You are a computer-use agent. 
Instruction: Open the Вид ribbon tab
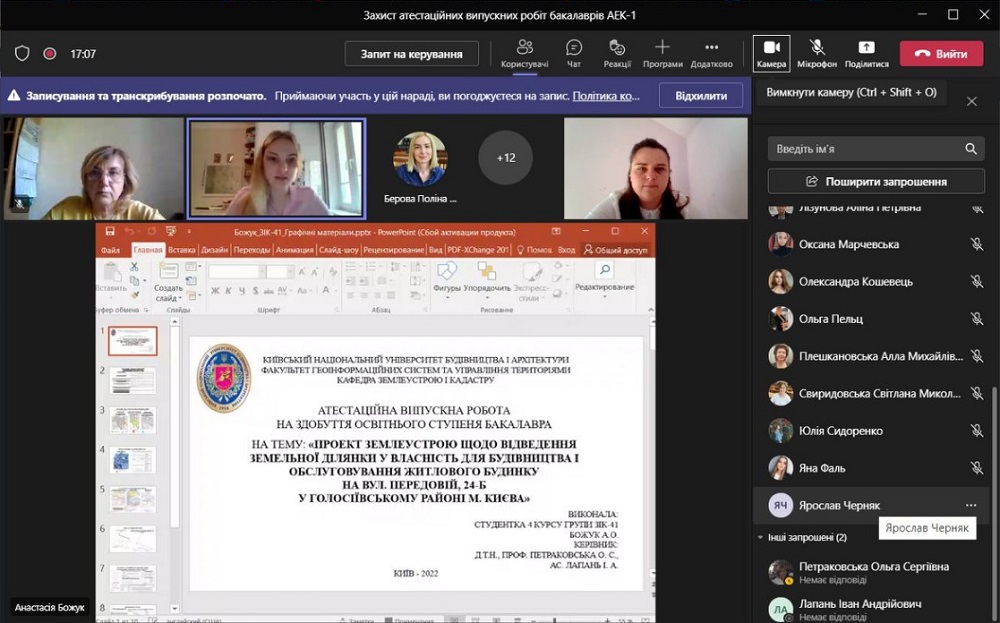point(436,250)
